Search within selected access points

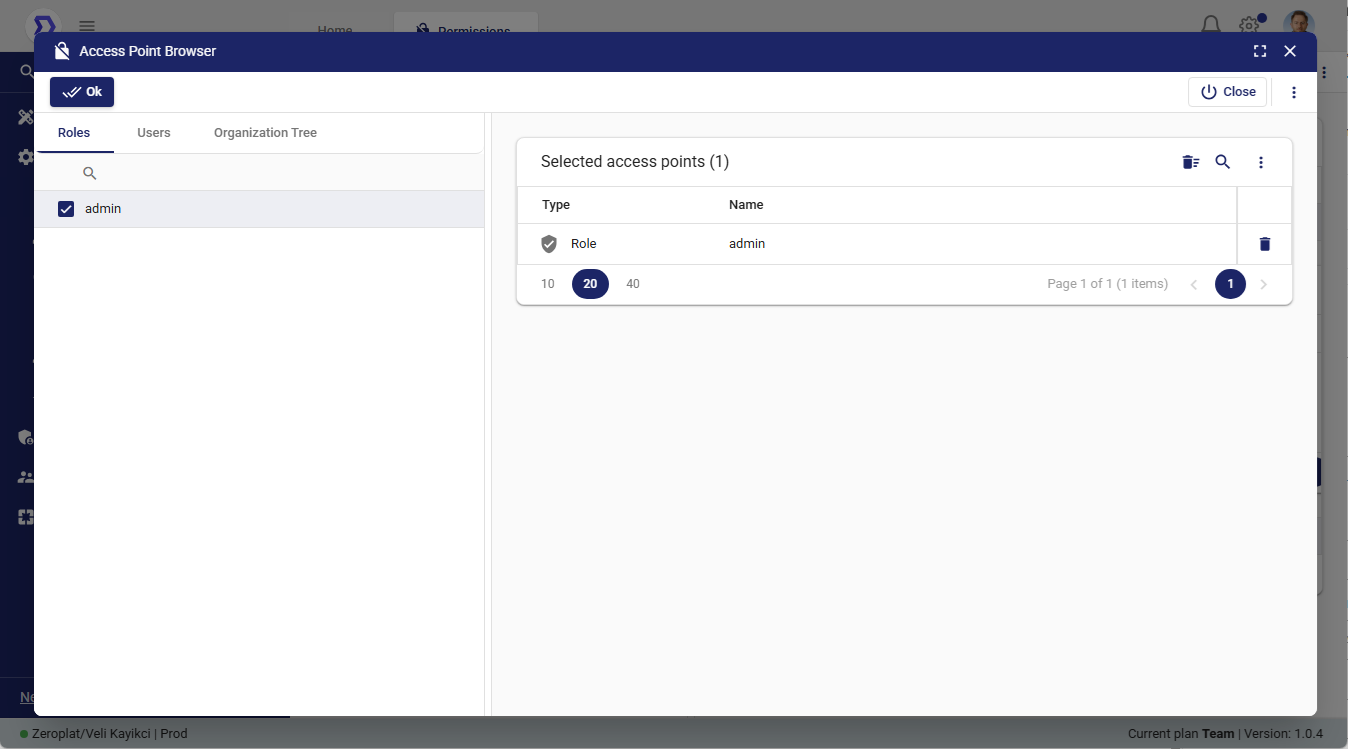1222,162
